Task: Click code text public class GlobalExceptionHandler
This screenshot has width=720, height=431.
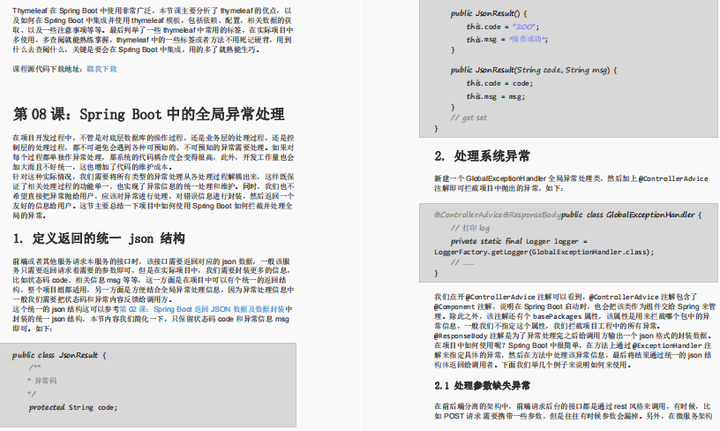Action: pyautogui.click(x=628, y=215)
